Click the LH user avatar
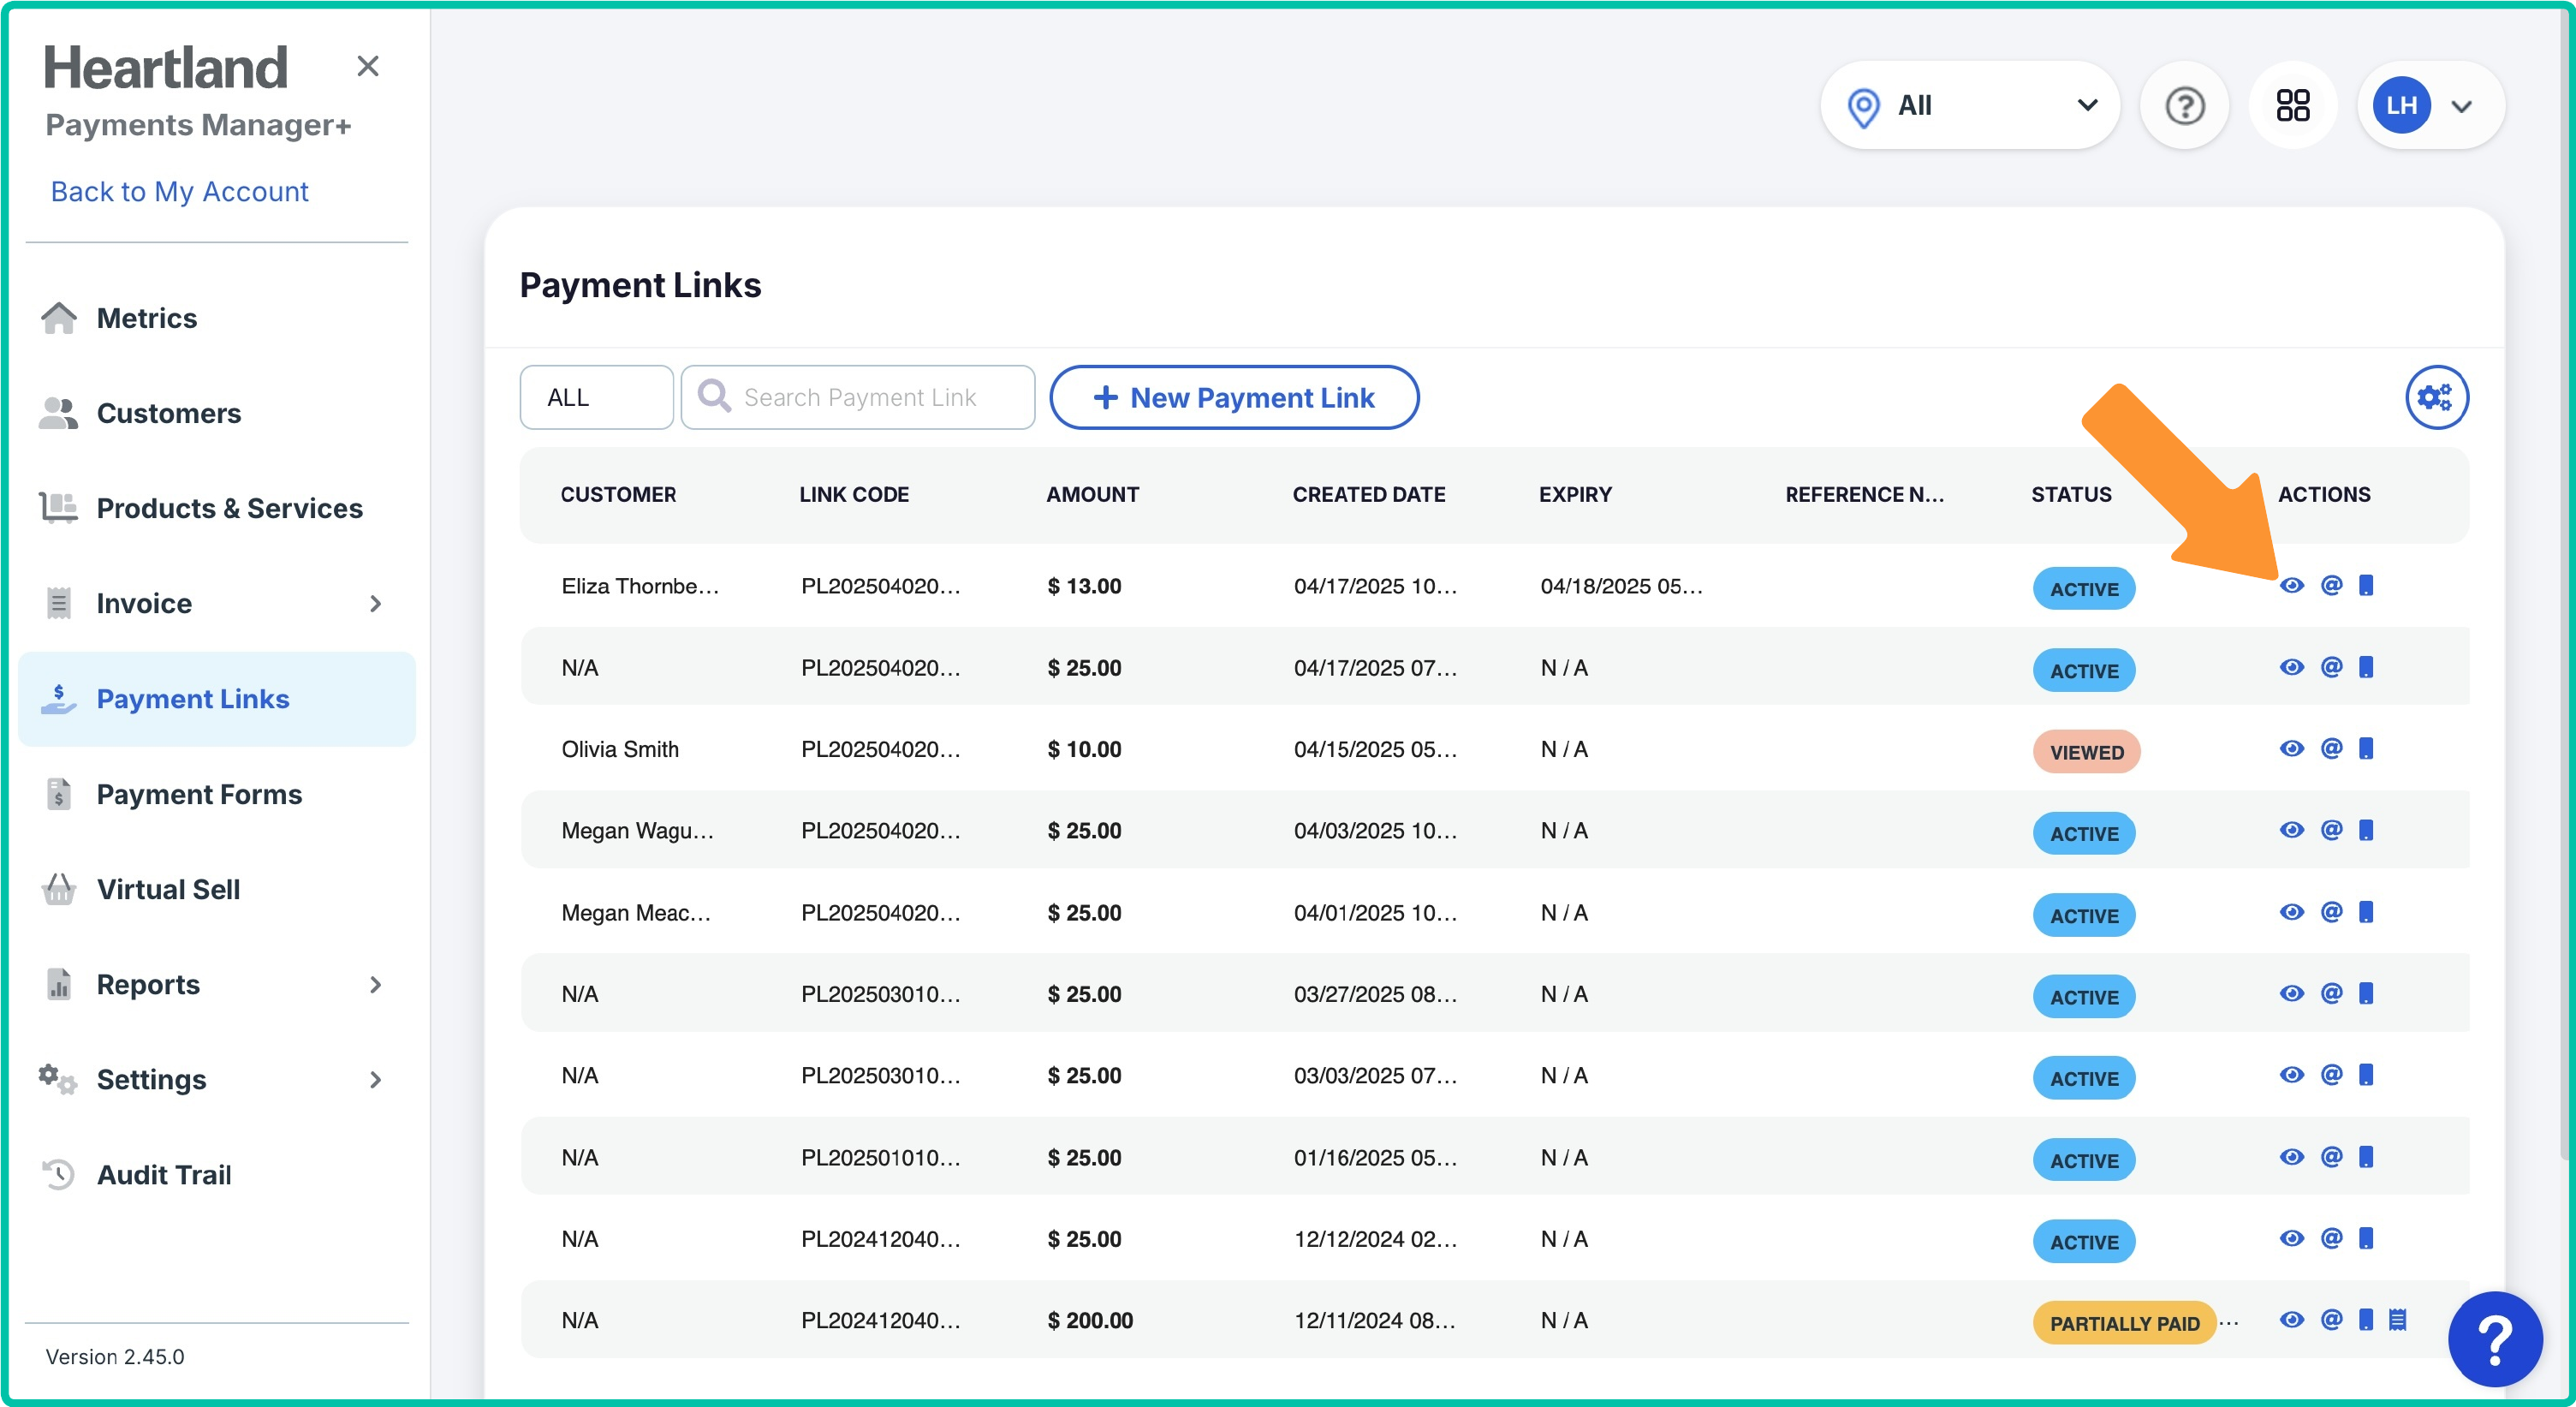 tap(2401, 105)
